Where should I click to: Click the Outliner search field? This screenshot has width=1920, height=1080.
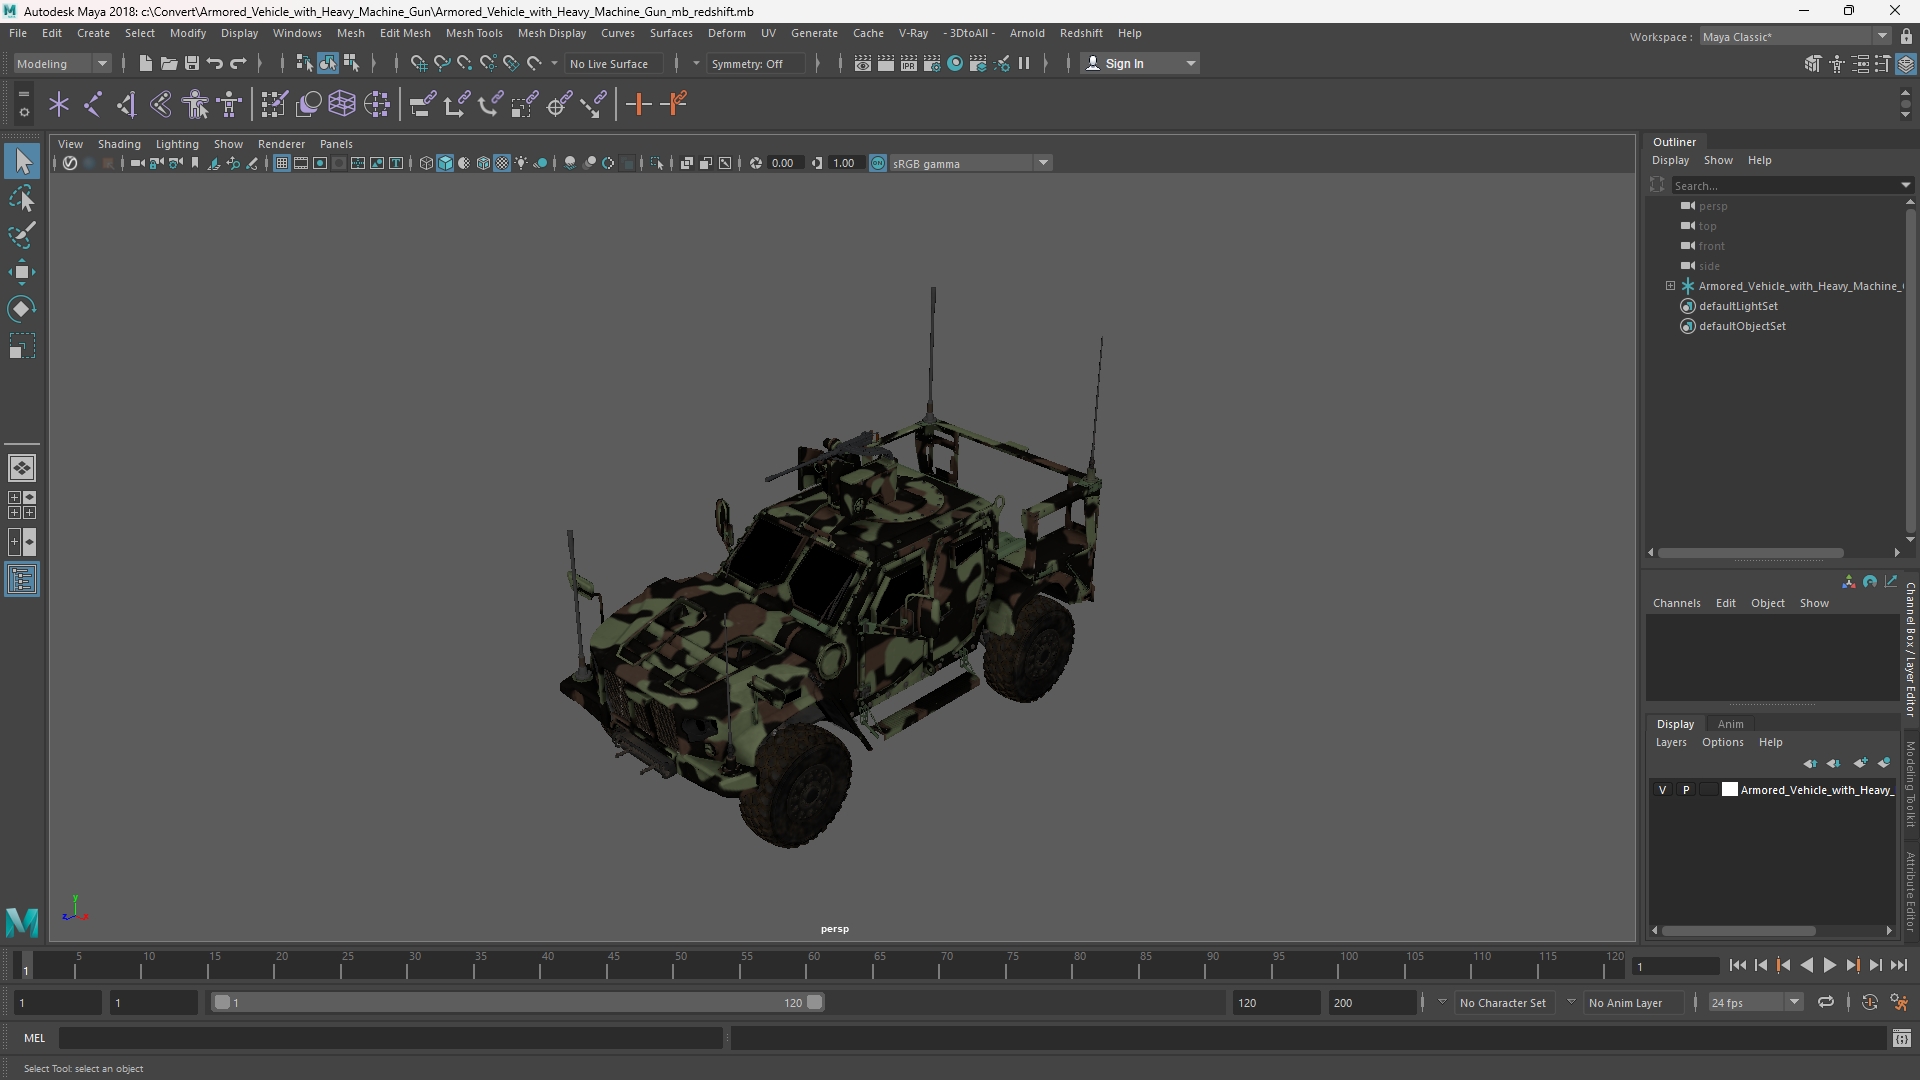[1785, 185]
